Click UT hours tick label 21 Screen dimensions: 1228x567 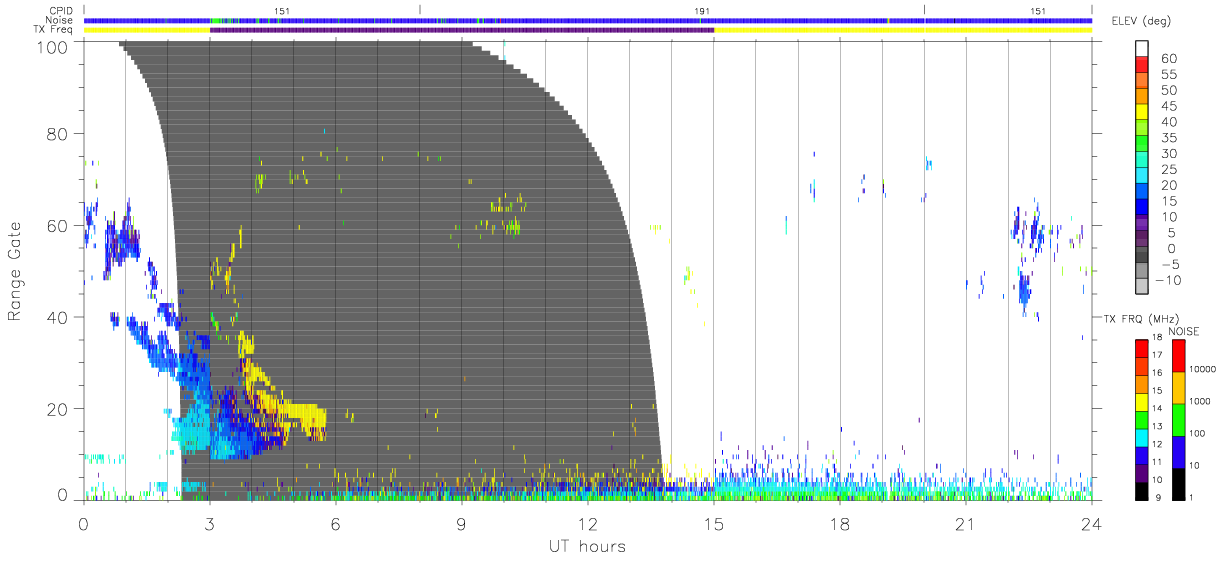click(965, 524)
